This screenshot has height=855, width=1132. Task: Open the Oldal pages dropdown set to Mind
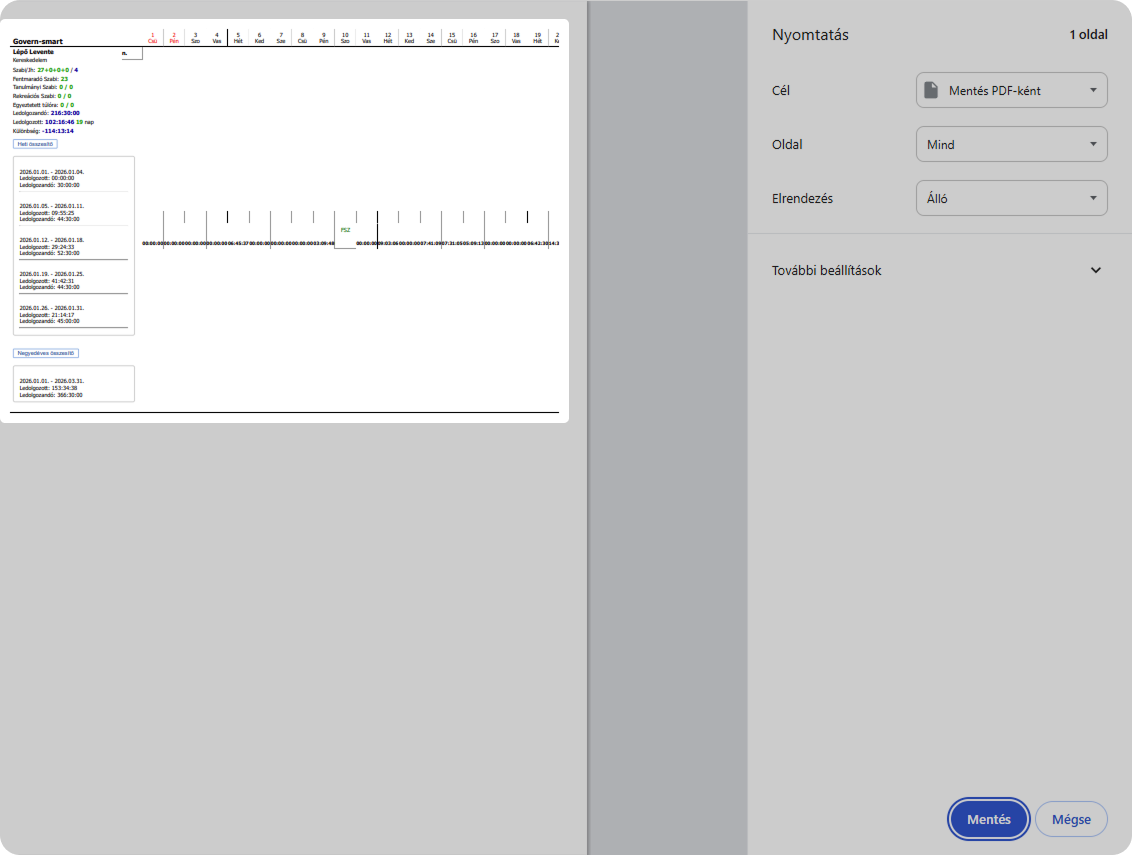(x=1011, y=145)
